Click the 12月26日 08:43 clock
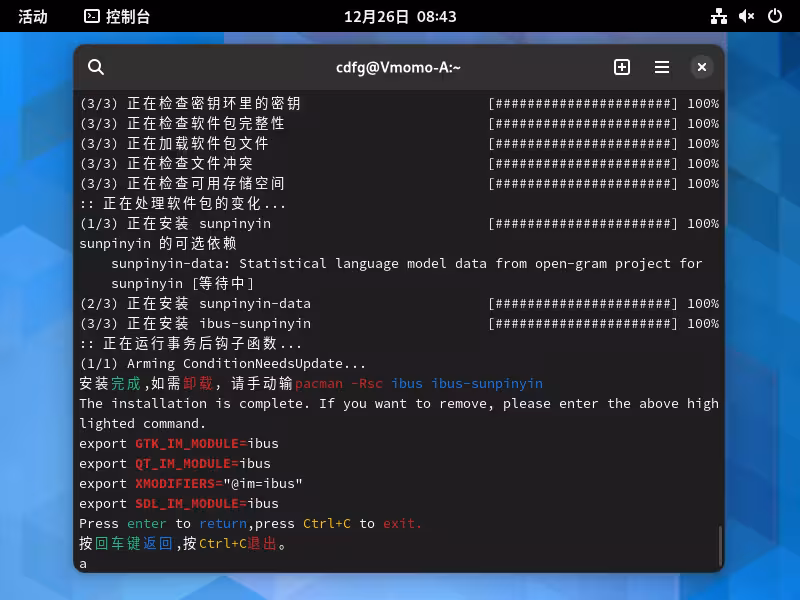The width and height of the screenshot is (800, 600). point(400,16)
